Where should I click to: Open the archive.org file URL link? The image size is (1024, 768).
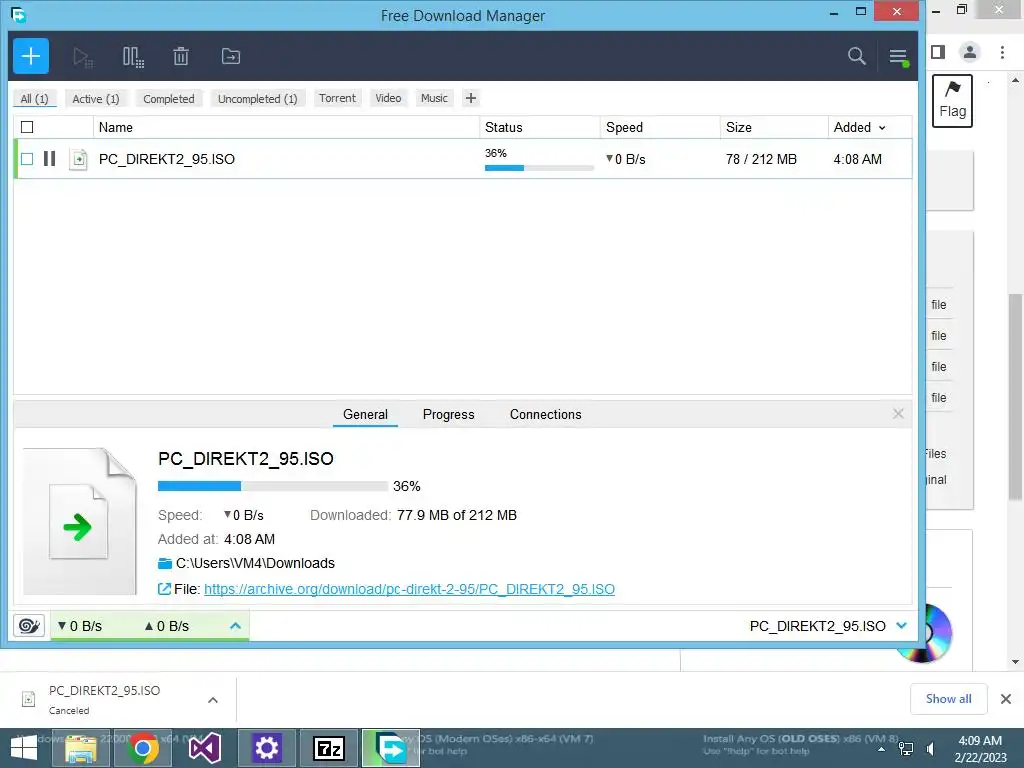(x=409, y=589)
